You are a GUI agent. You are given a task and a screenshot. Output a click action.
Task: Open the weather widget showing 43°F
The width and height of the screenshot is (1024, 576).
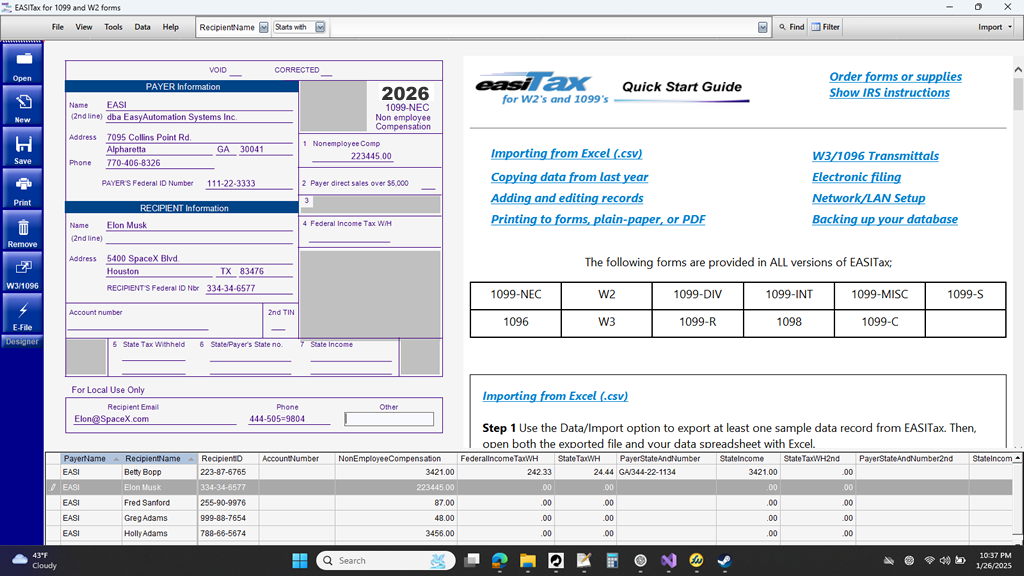coord(35,560)
